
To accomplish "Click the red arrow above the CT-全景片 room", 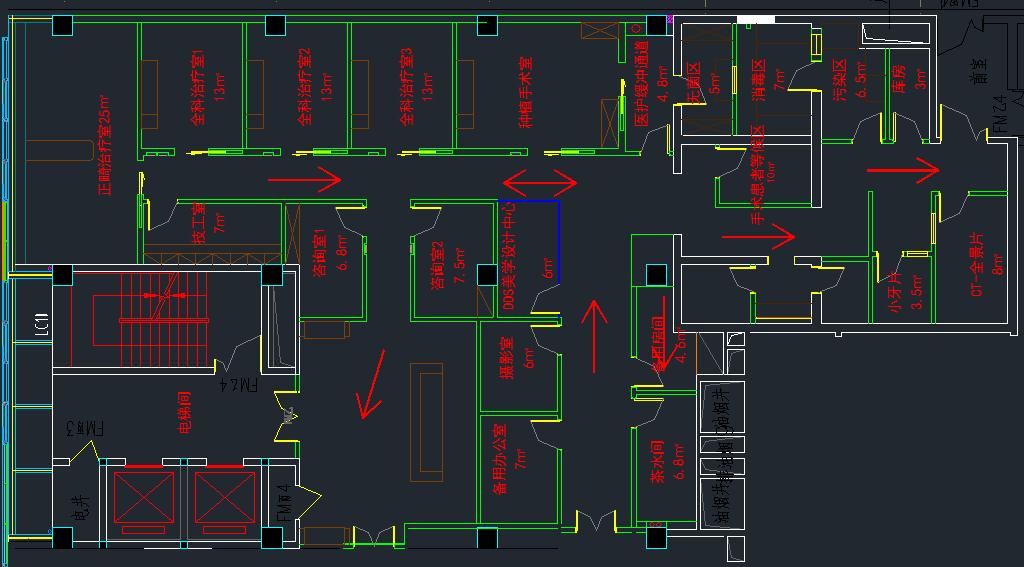I will pos(902,170).
